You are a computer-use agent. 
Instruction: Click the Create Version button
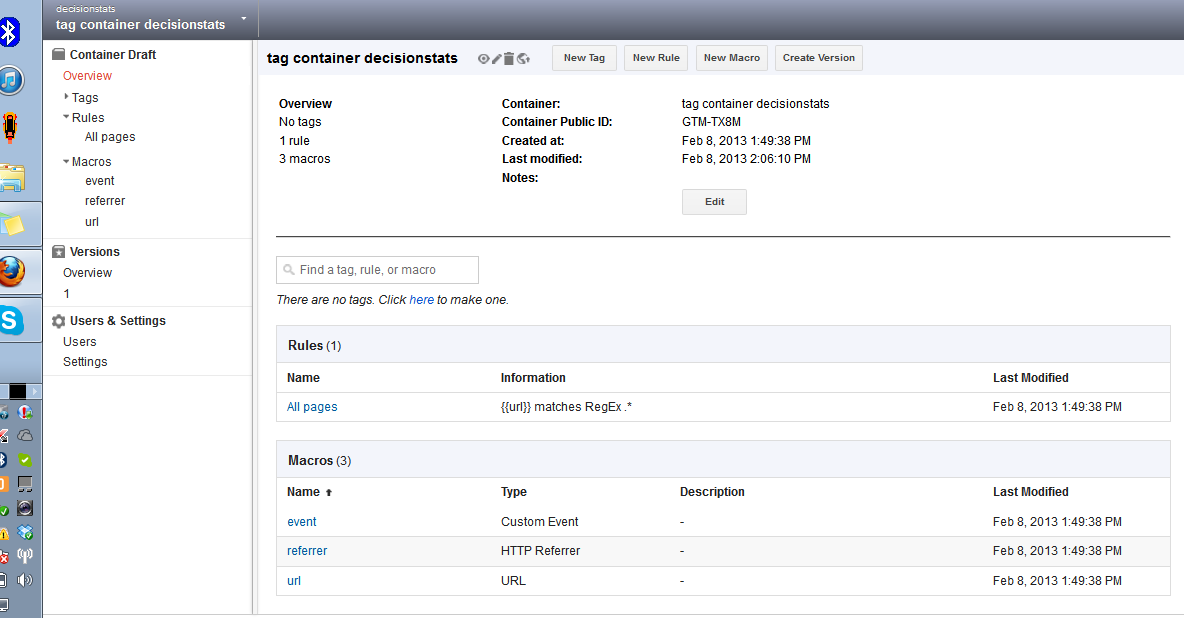pyautogui.click(x=818, y=58)
